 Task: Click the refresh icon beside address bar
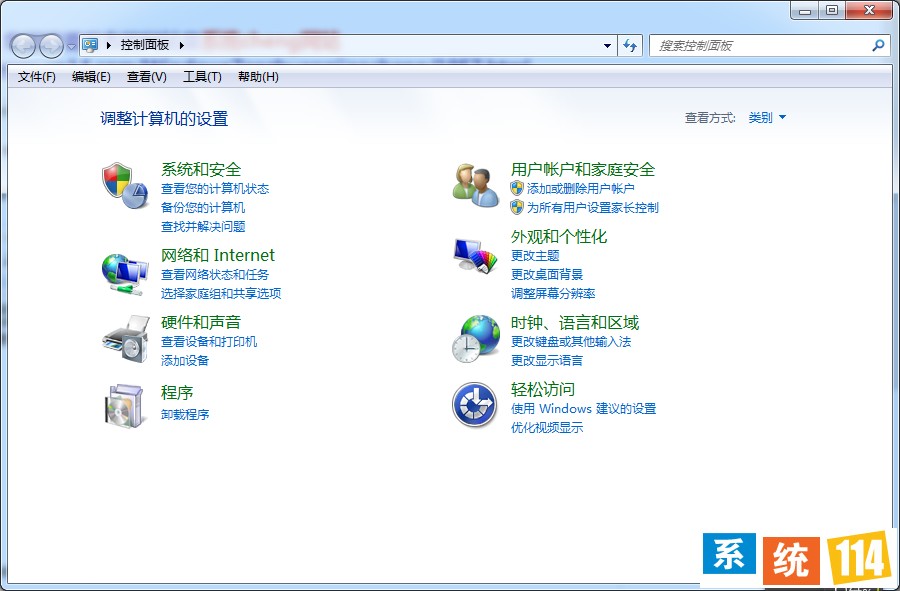click(630, 45)
